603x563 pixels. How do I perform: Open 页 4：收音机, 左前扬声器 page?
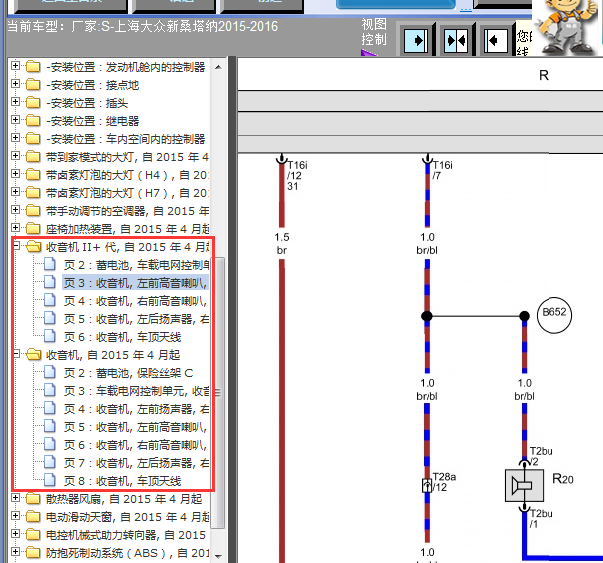pos(136,409)
